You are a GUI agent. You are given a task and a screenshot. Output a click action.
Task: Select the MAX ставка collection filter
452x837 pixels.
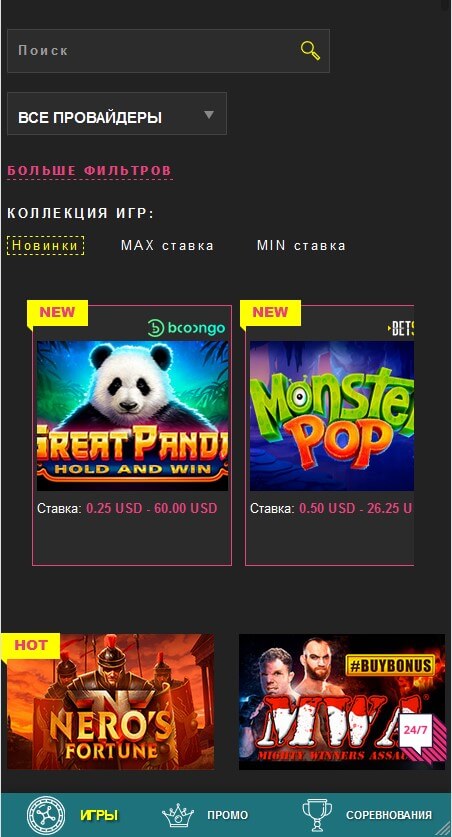coord(167,246)
